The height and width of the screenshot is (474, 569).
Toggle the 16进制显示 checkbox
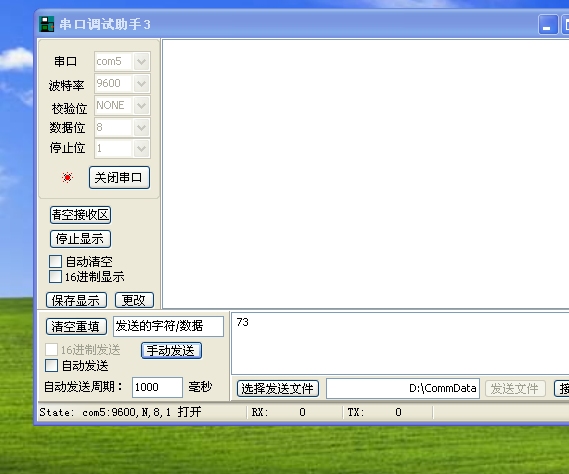point(56,276)
